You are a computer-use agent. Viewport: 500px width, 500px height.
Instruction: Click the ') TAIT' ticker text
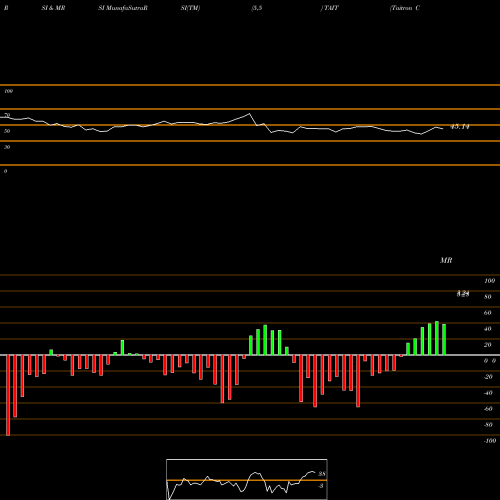(x=329, y=8)
